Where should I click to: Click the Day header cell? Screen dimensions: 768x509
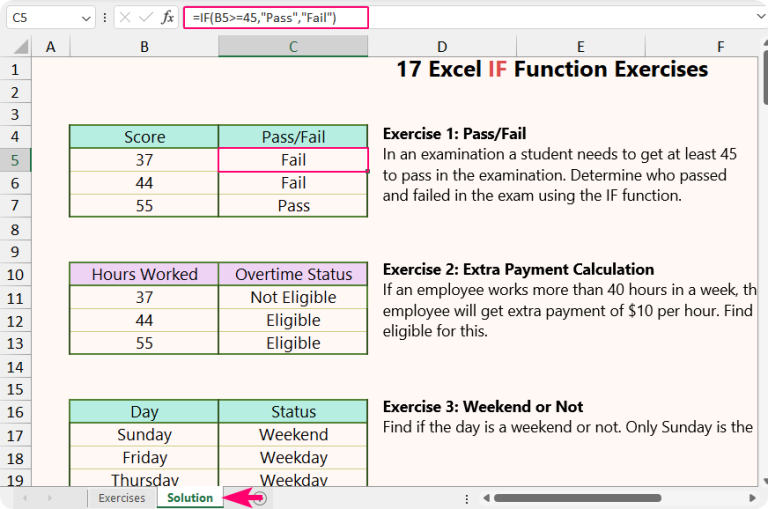(x=144, y=412)
